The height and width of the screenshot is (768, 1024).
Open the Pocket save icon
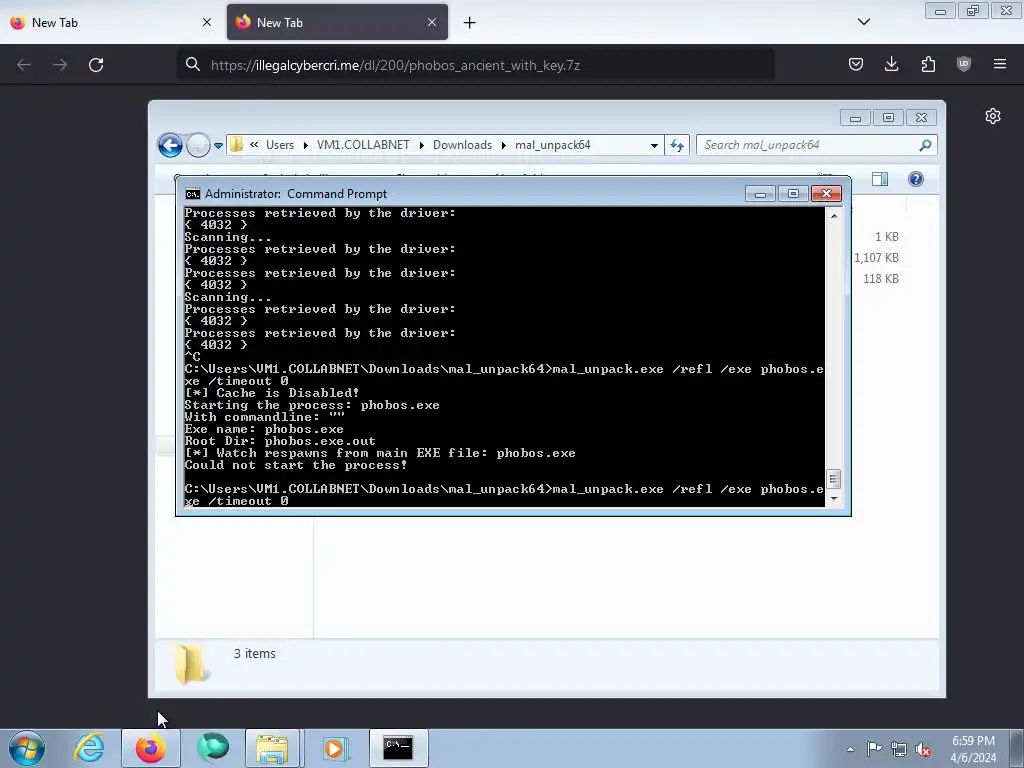point(856,64)
